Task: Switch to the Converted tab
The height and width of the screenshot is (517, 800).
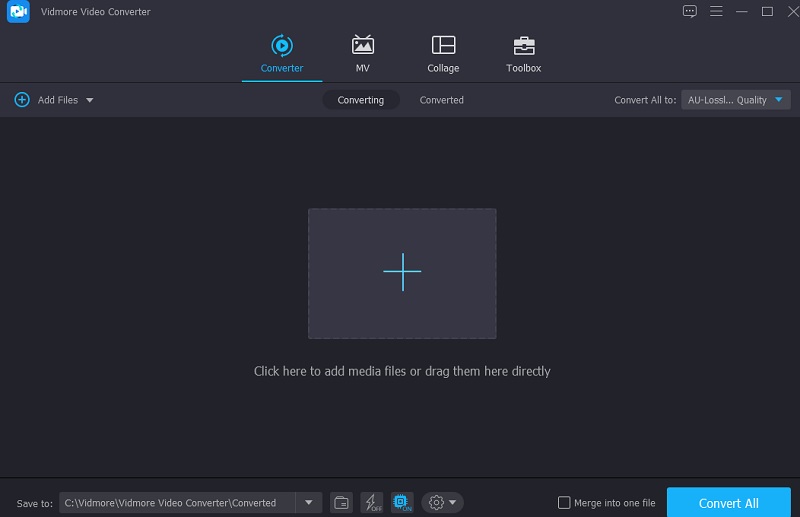Action: (x=441, y=100)
